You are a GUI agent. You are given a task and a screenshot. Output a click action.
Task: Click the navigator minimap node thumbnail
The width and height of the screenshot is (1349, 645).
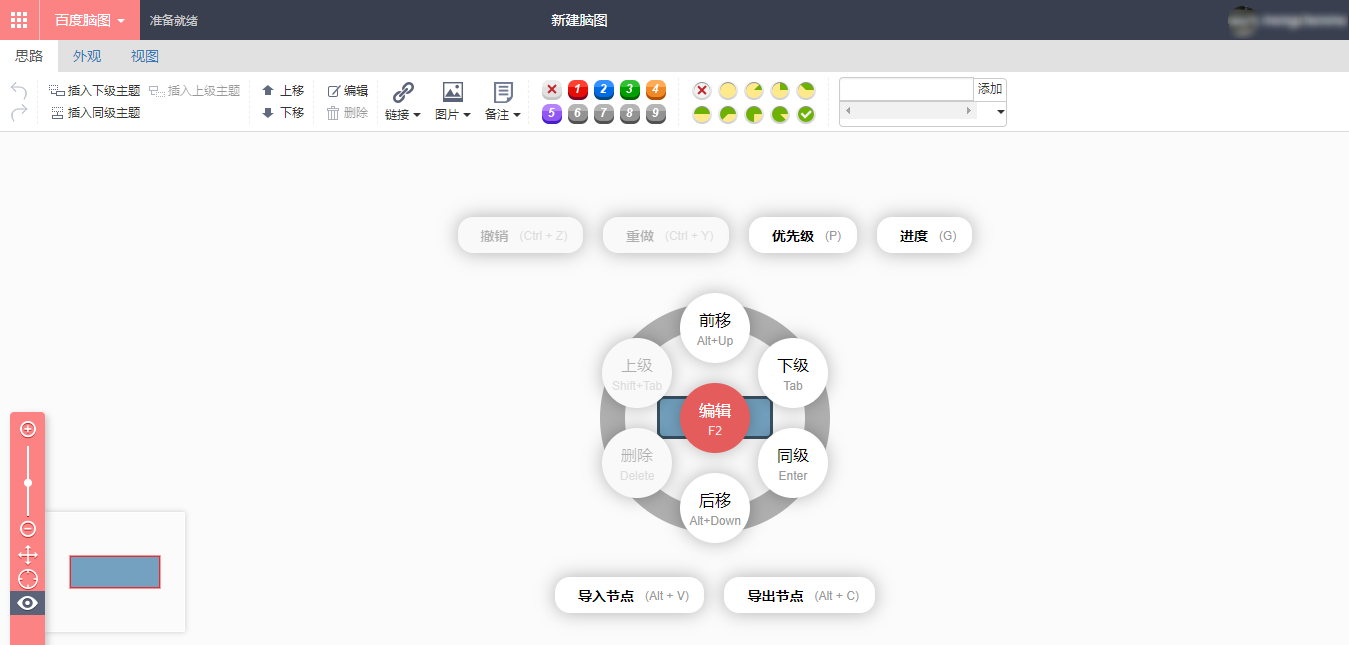(x=115, y=572)
